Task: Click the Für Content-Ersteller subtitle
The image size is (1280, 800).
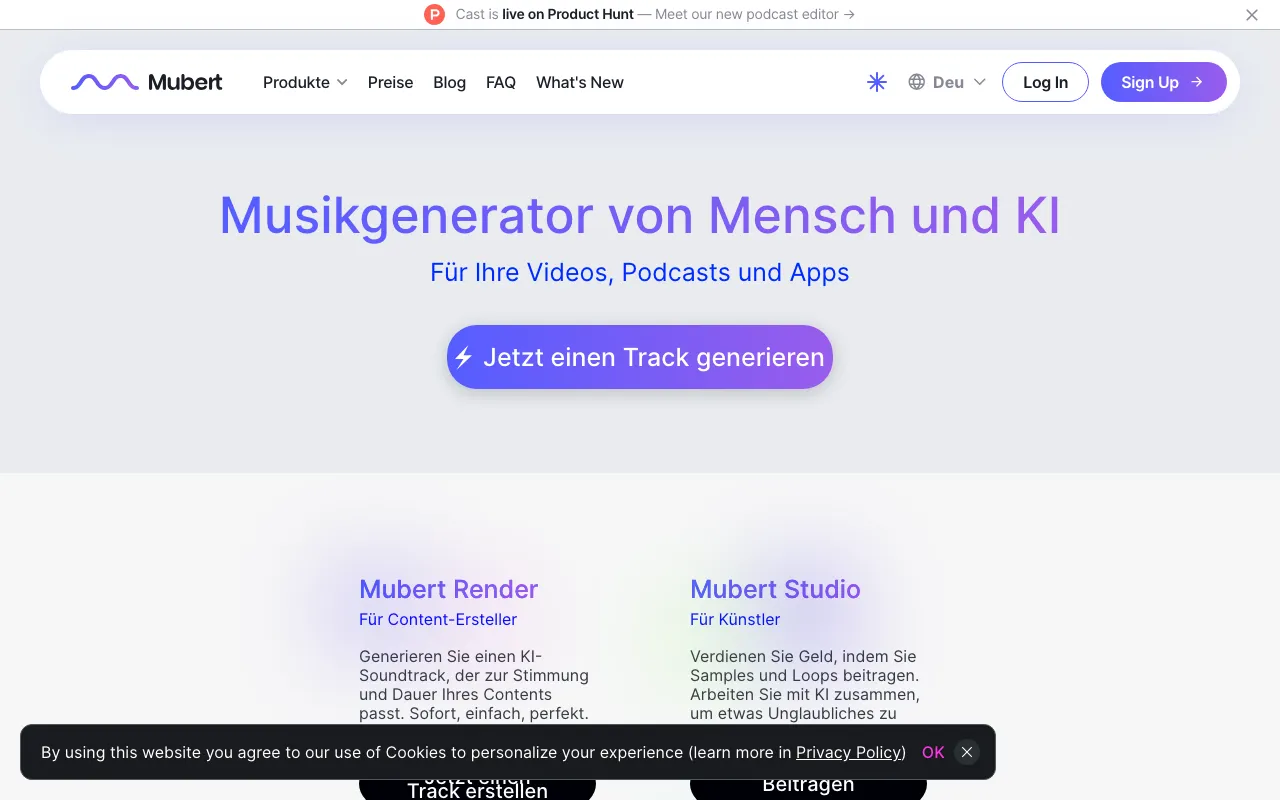Action: pos(438,619)
